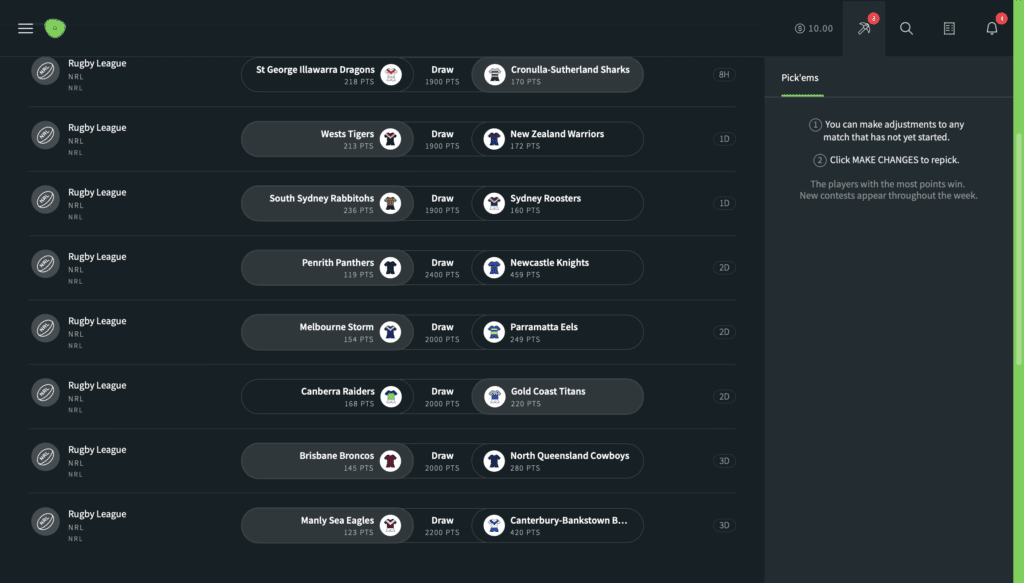Viewport: 1024px width, 583px height.
Task: Switch to the Pick'ems tab
Action: click(x=802, y=77)
